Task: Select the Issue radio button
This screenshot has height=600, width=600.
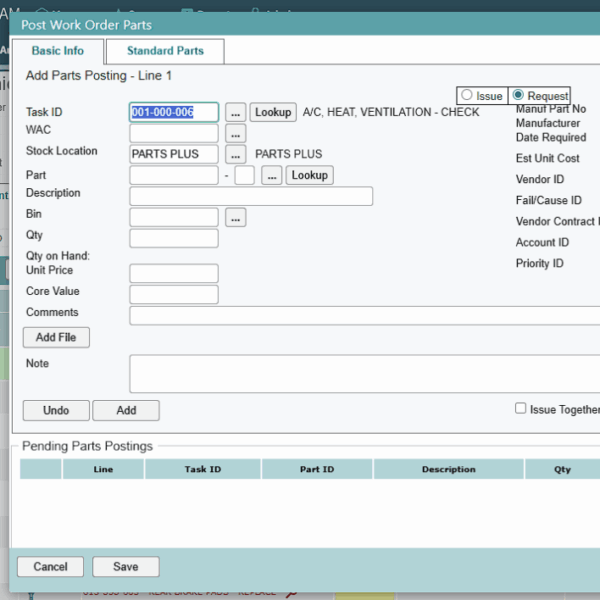Action: tap(466, 95)
